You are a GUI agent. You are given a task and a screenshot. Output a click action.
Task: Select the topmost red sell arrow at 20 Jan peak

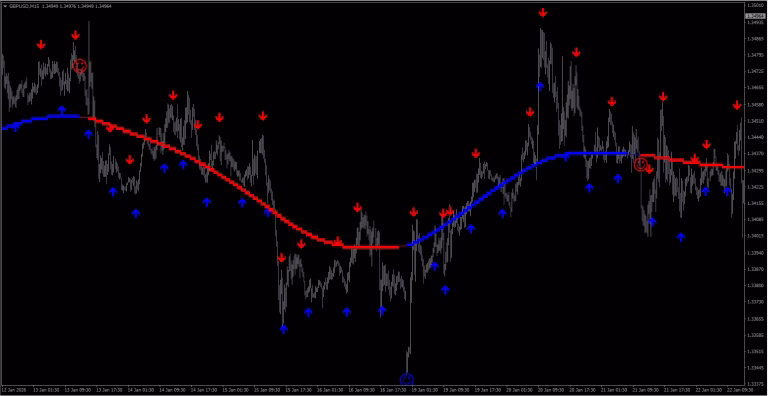coord(543,12)
